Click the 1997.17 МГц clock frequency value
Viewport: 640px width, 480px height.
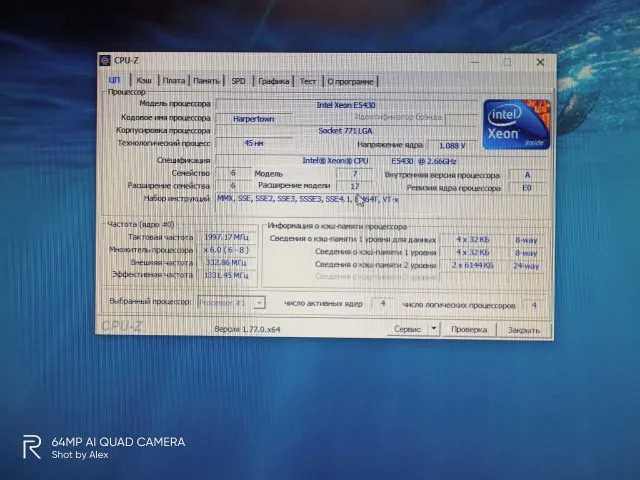[227, 237]
